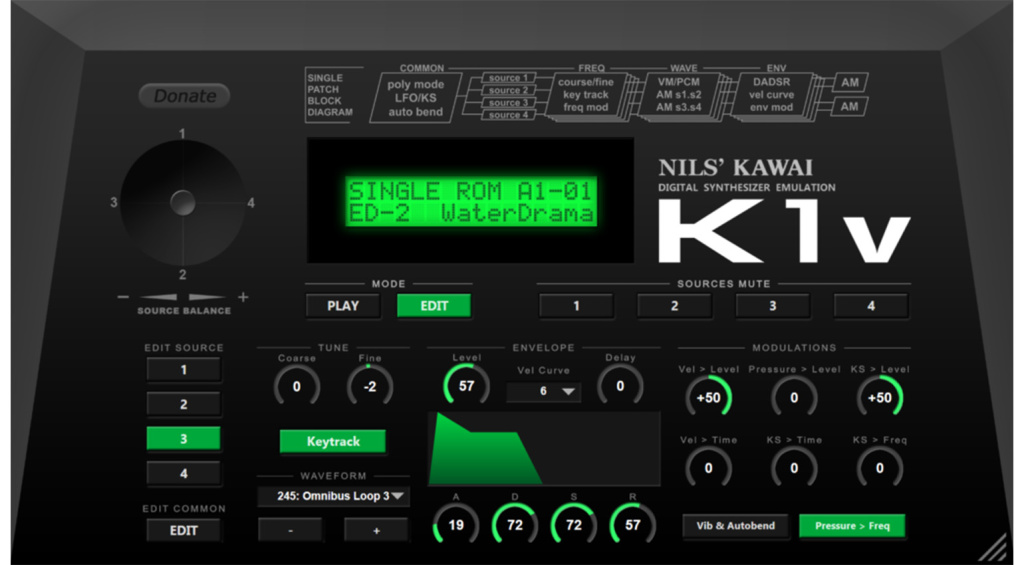The width and height of the screenshot is (1024, 565).
Task: Click the COMMON block in the diagram
Action: (416, 98)
